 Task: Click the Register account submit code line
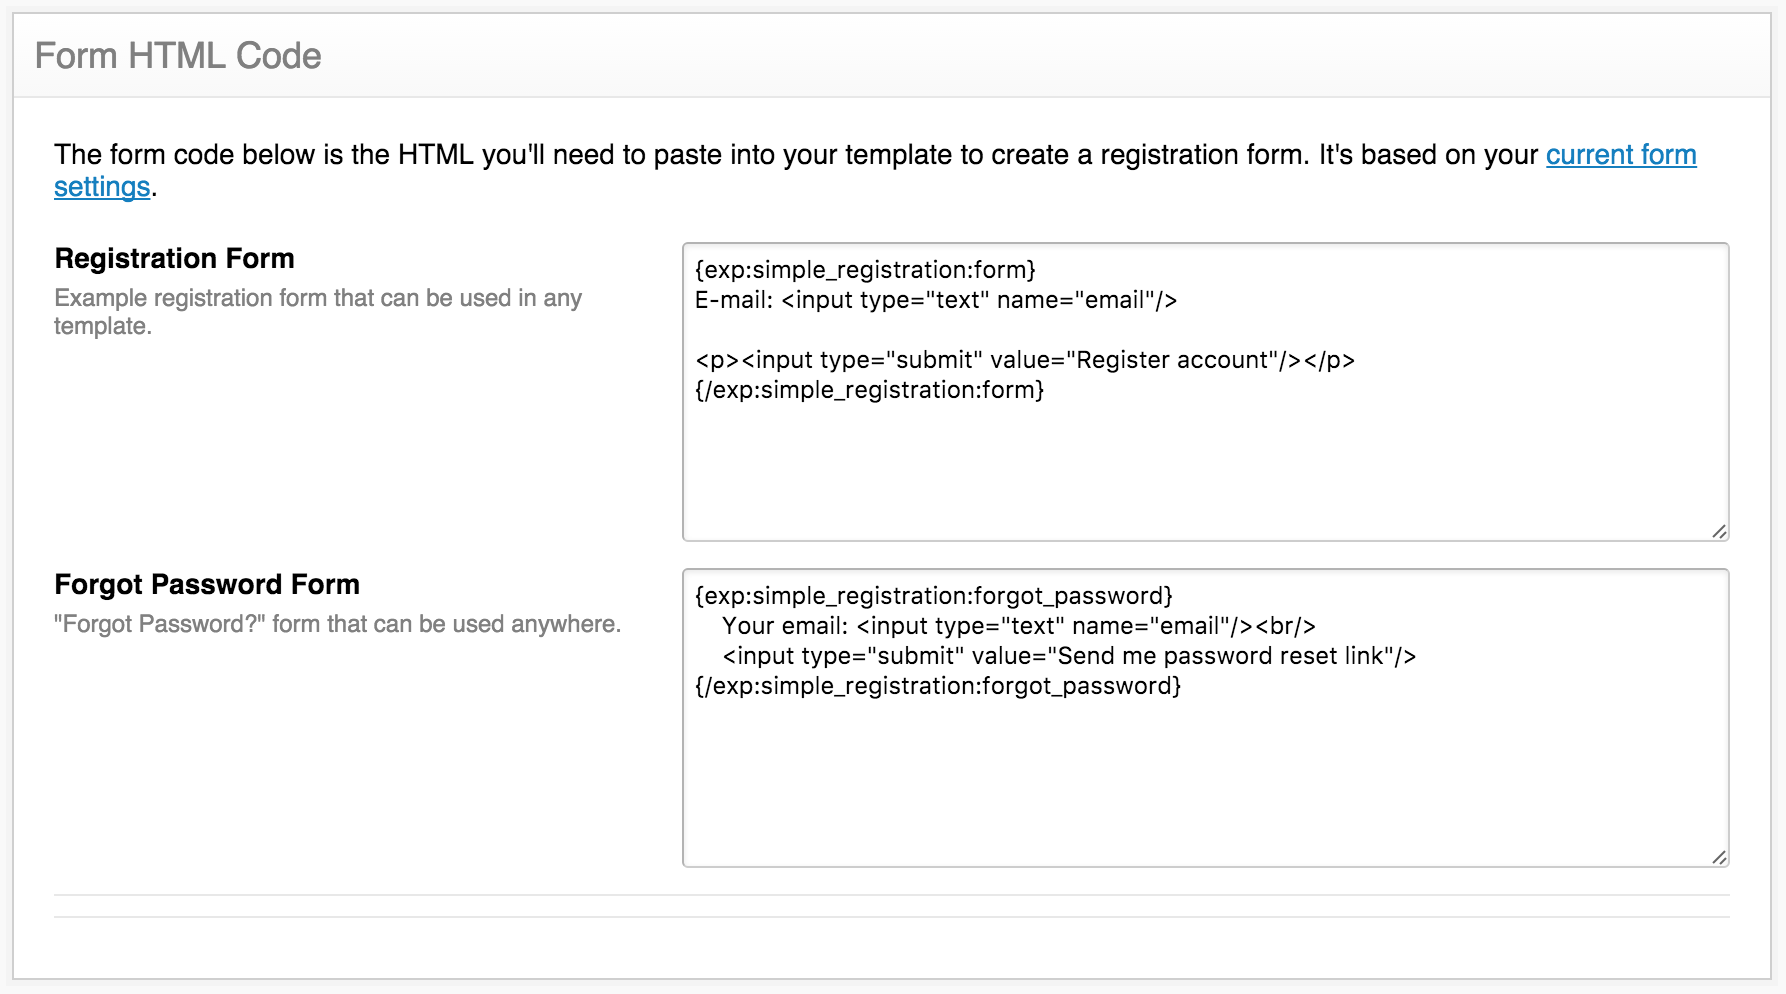click(1025, 360)
